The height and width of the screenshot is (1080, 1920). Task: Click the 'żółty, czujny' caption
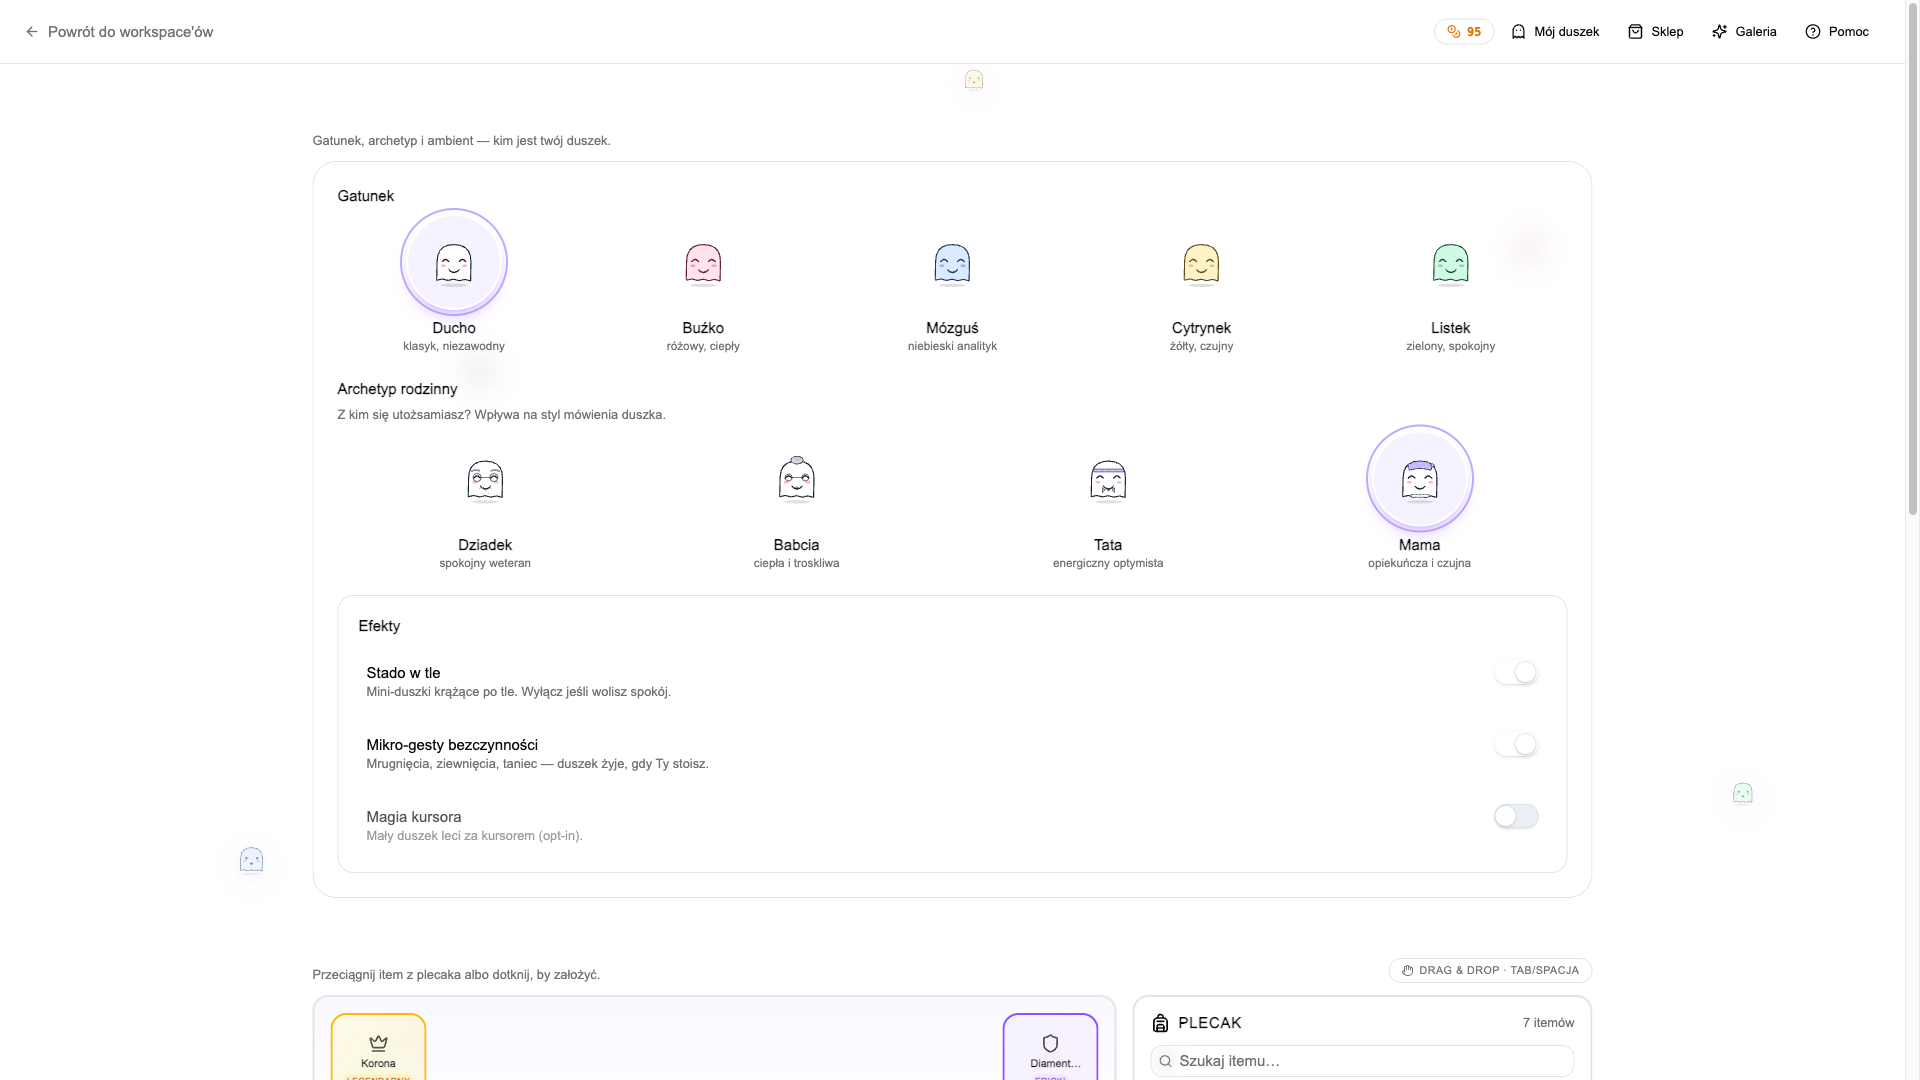(x=1201, y=346)
